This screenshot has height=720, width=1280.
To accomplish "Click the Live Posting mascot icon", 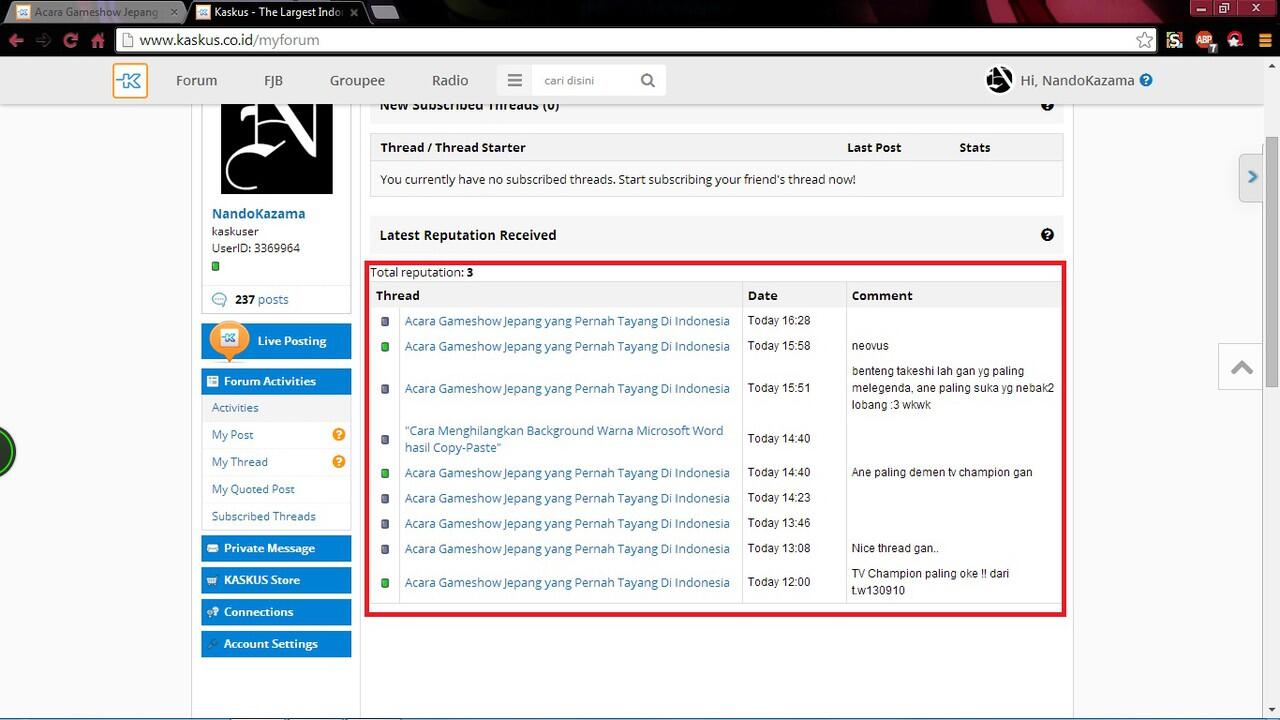I will [229, 340].
